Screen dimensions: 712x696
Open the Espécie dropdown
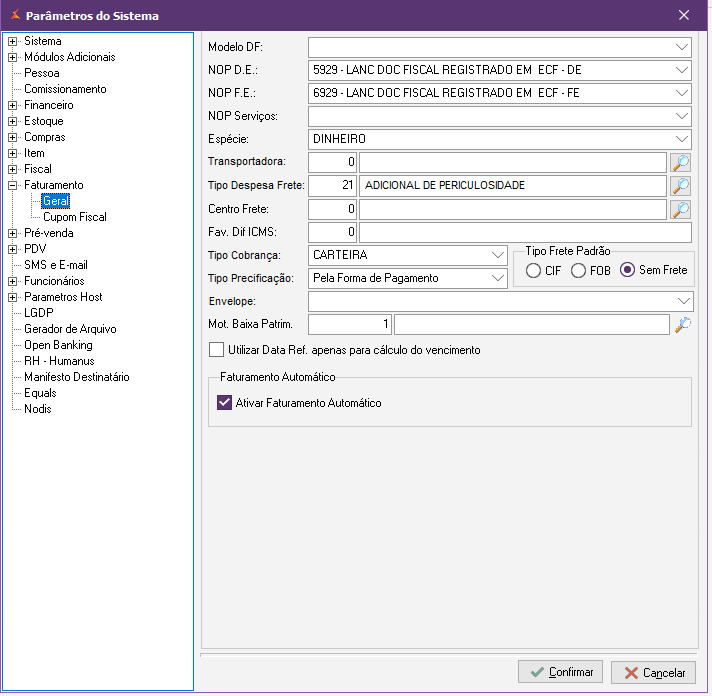tap(682, 139)
